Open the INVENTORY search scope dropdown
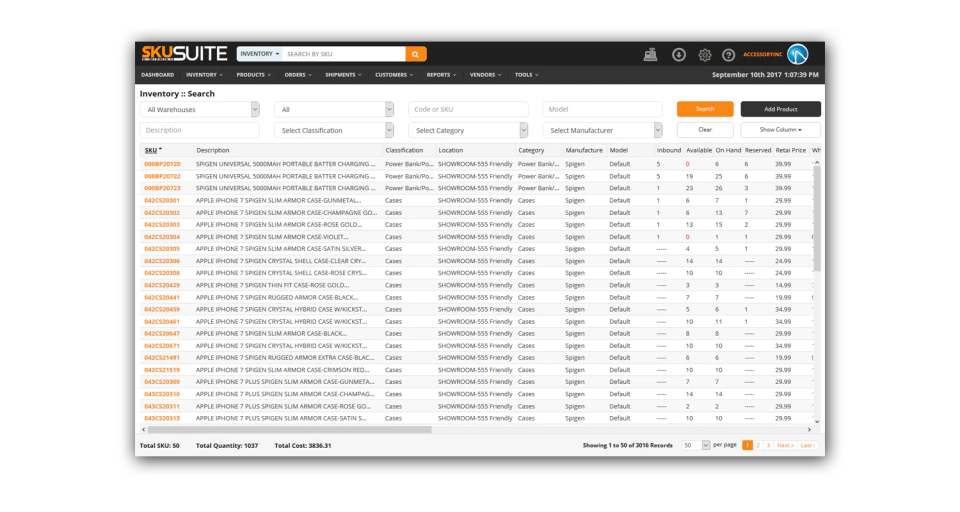Screen dimensions: 960x512 (260, 54)
